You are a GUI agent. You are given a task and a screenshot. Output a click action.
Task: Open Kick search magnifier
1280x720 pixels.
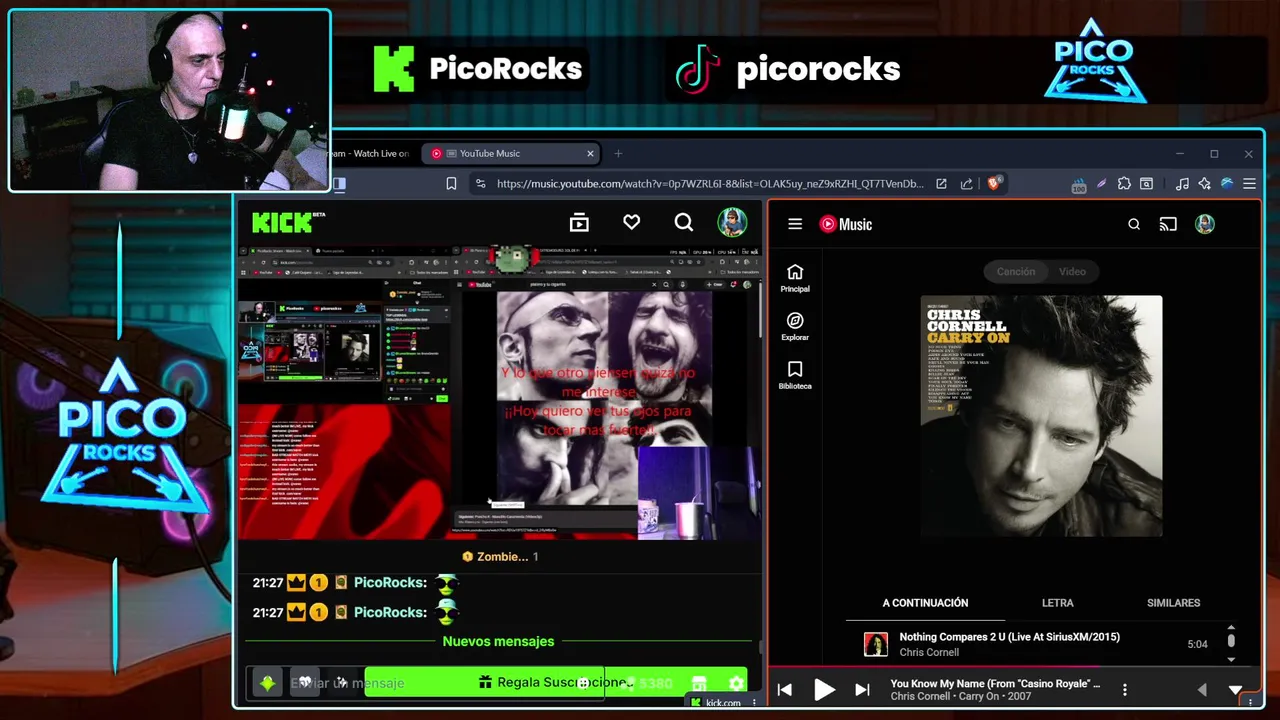(x=683, y=222)
